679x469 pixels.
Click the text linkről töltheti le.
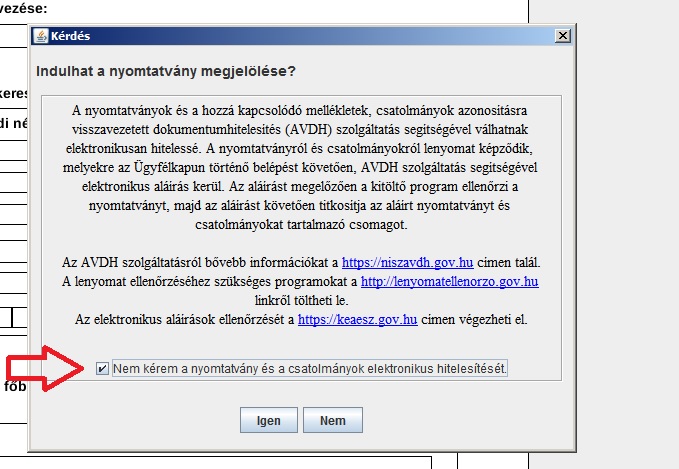coord(301,300)
